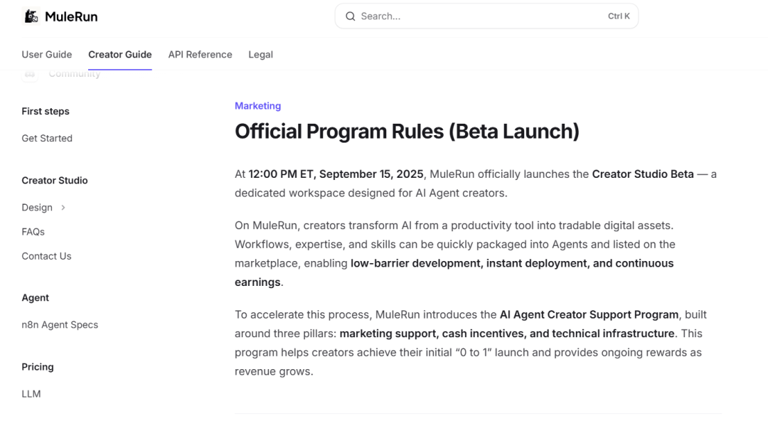Open the partially hidden Community sidebar item
Screen dimensions: 768x421
74,74
